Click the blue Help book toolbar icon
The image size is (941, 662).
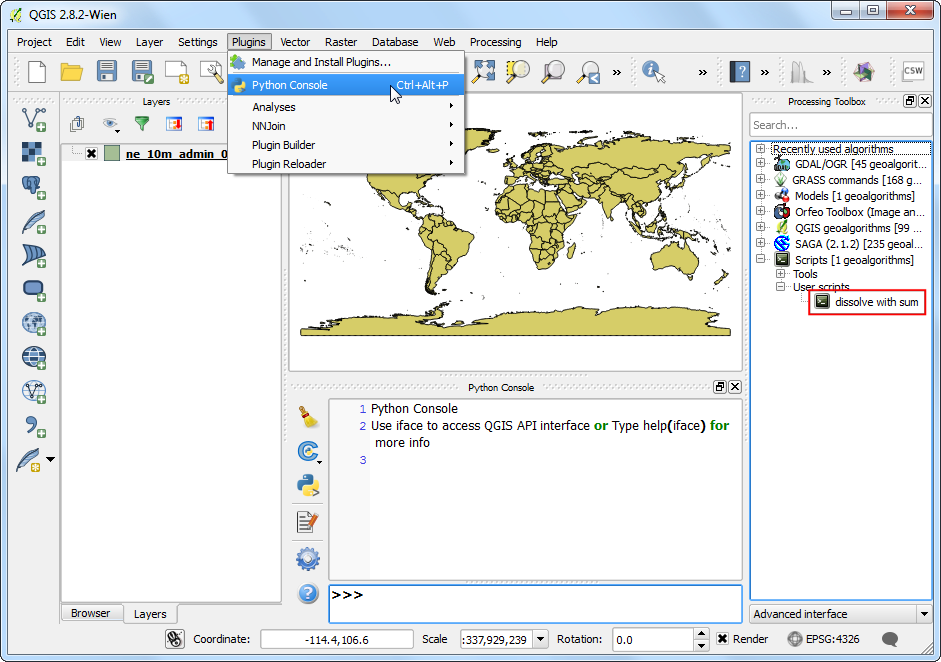pos(740,72)
